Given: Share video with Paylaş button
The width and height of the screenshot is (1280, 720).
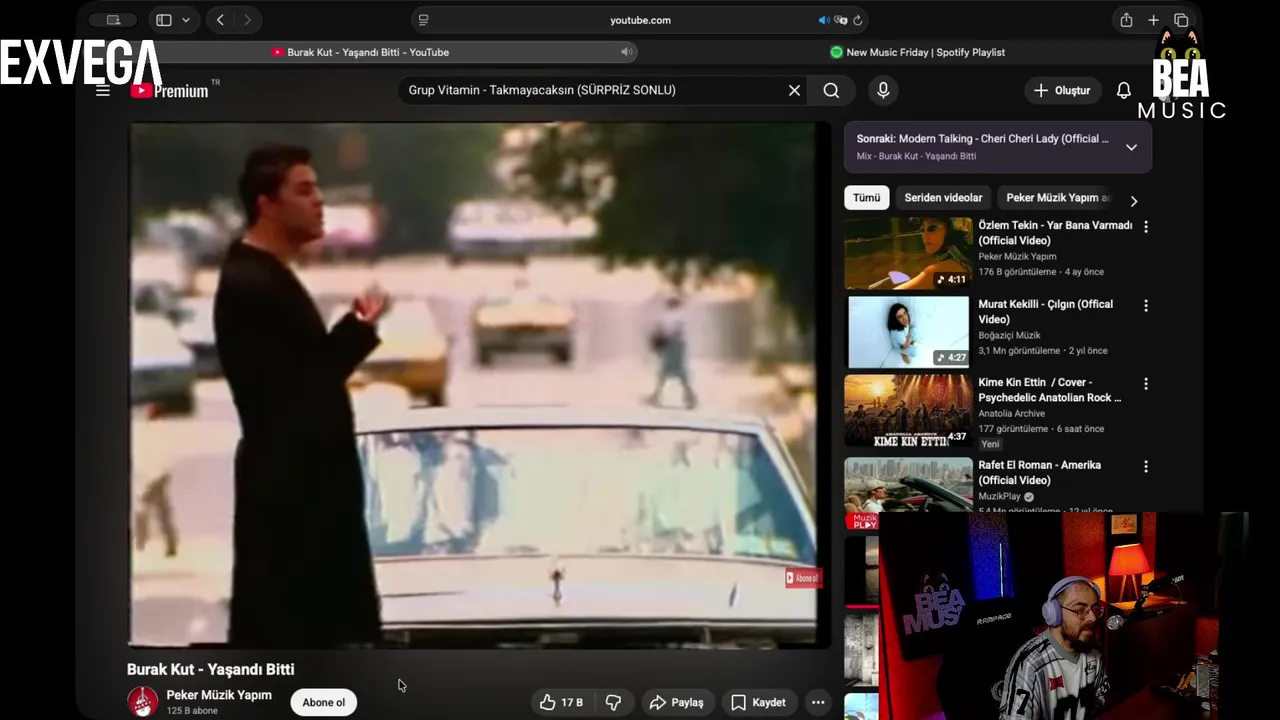Looking at the screenshot, I should click(x=677, y=702).
